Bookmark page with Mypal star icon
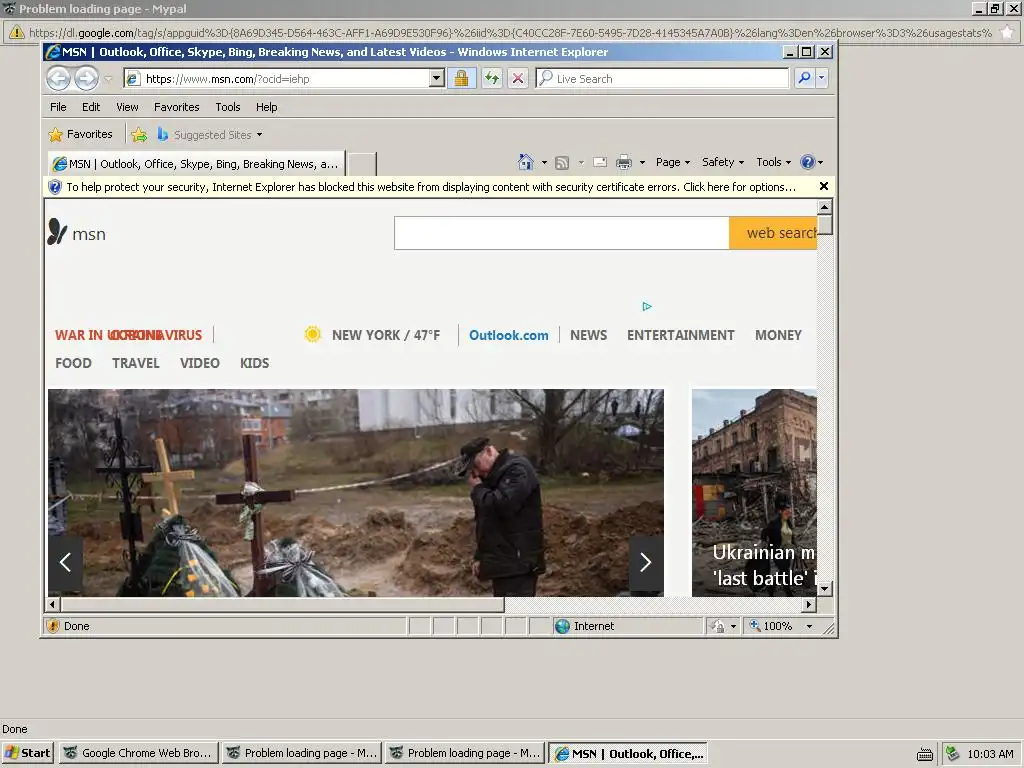The image size is (1024, 768). (1008, 32)
